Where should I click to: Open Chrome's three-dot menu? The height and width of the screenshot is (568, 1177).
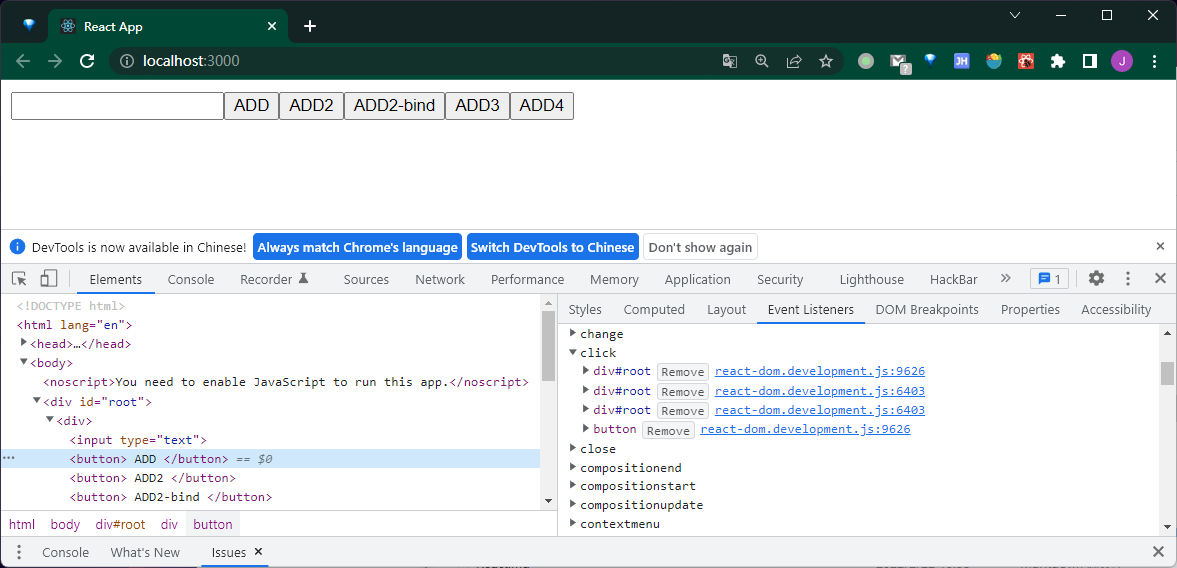(x=1154, y=62)
